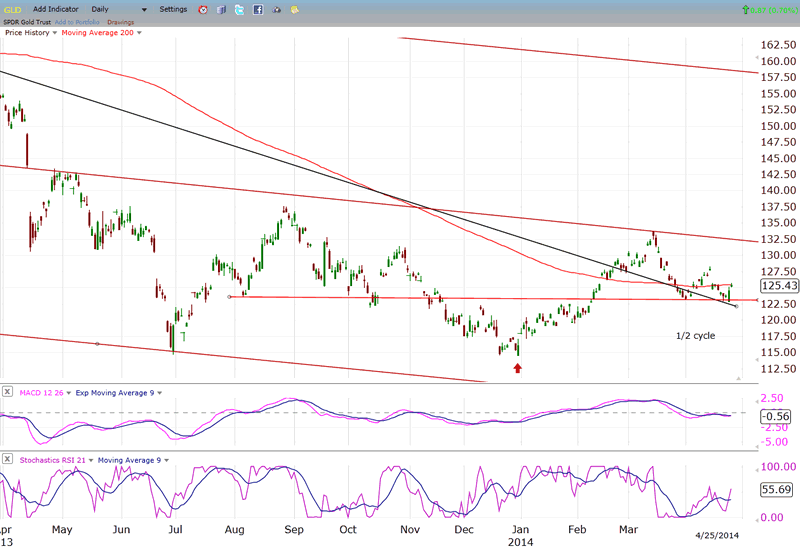Click the yellow note icon
Viewport: 800px width, 548px height.
coord(294,9)
